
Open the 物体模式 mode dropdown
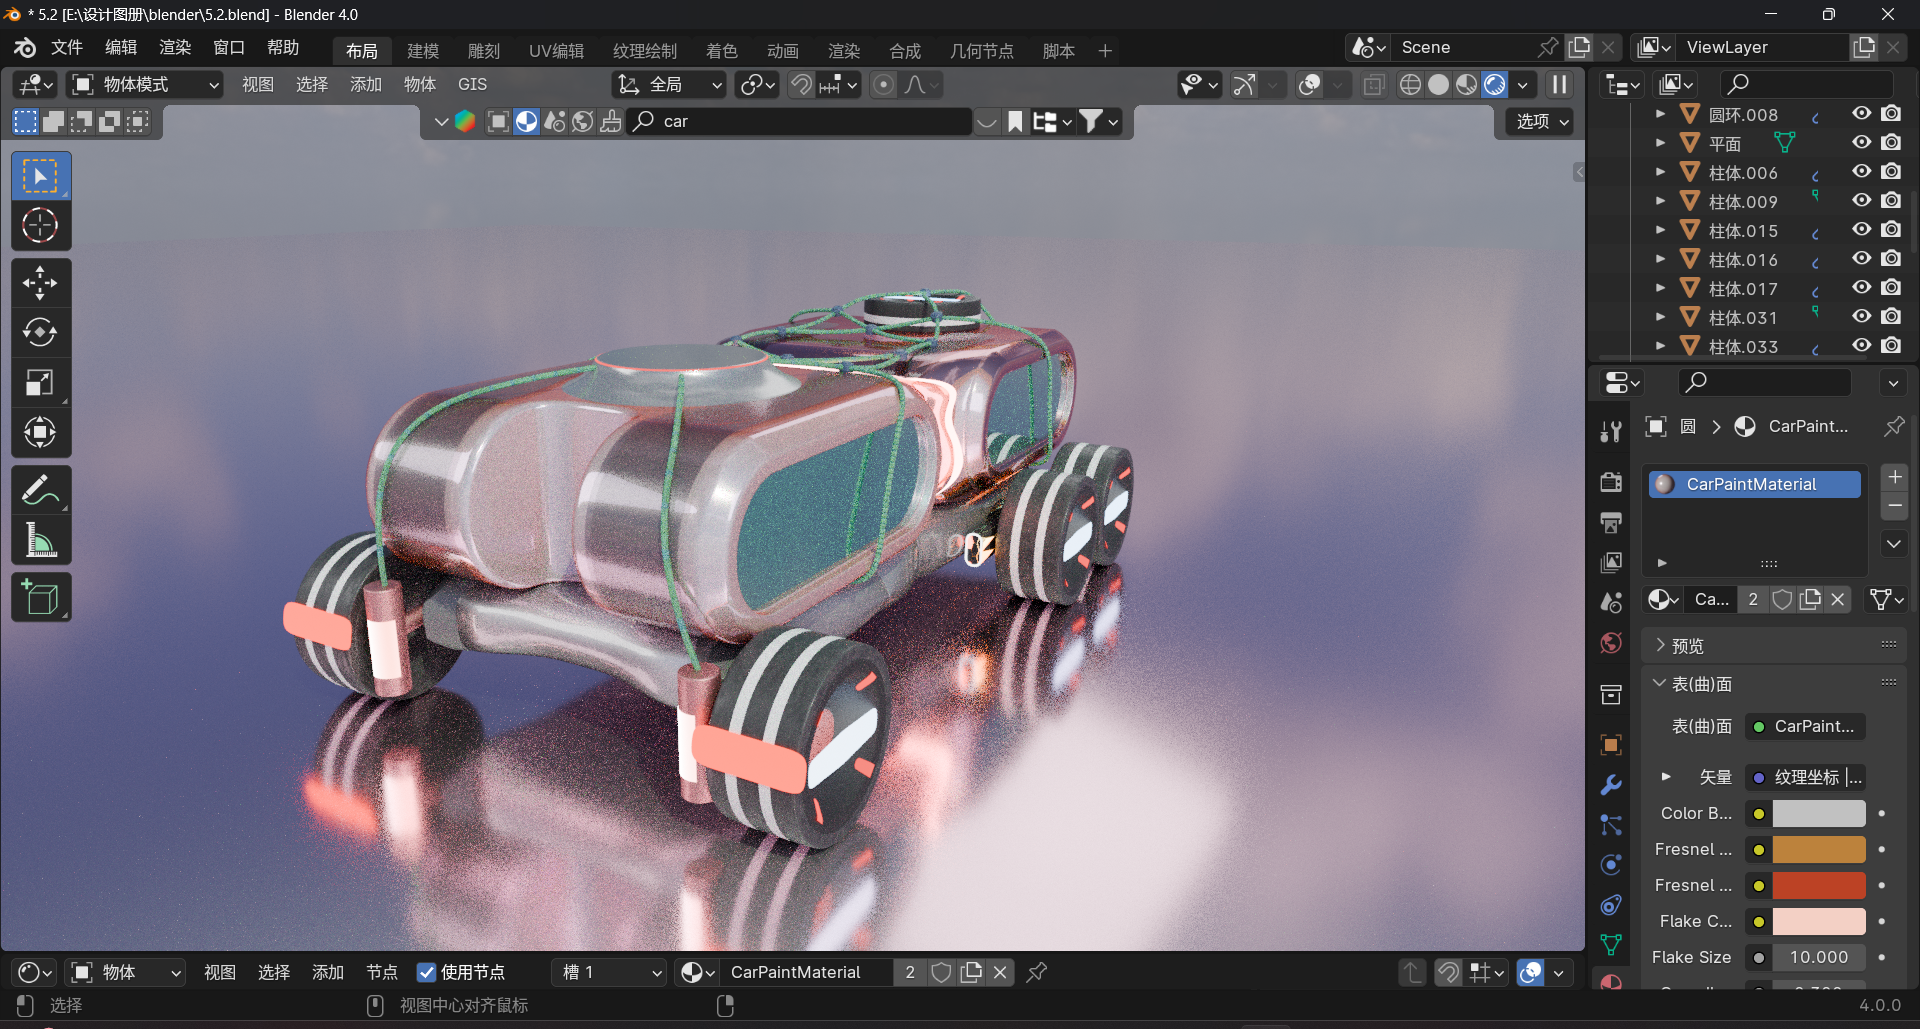143,85
